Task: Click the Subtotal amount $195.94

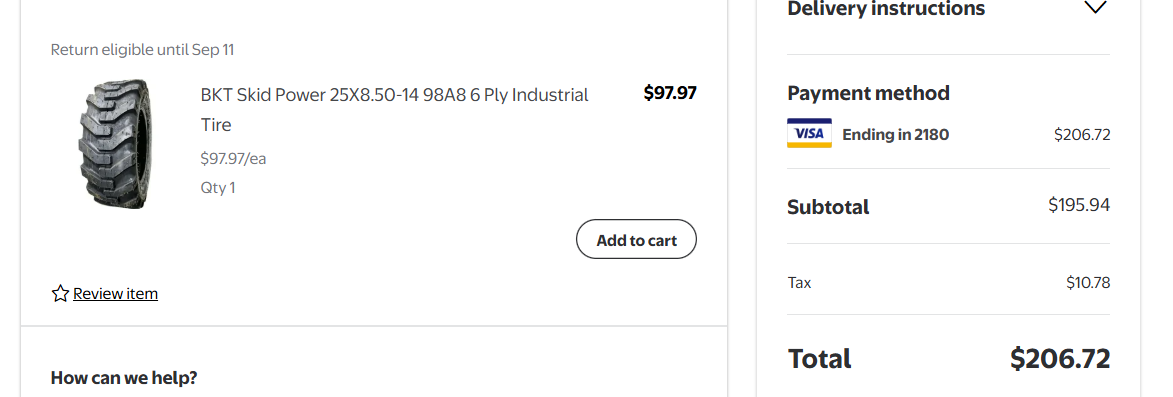Action: [x=1079, y=205]
